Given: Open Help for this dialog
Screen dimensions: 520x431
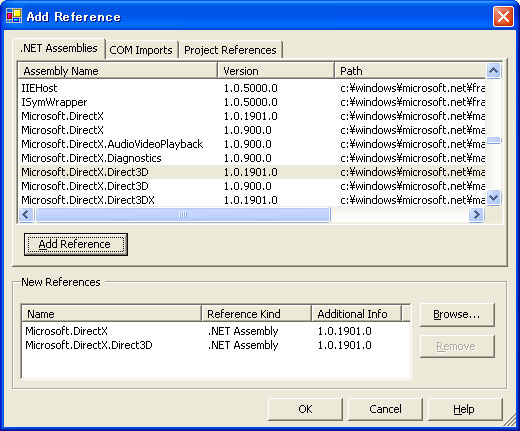Looking at the screenshot, I should (x=465, y=409).
